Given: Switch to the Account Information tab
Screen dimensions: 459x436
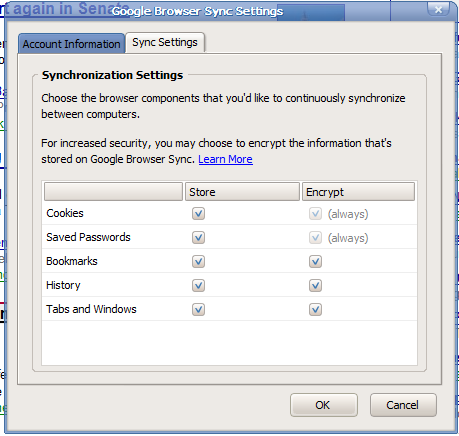Looking at the screenshot, I should 71,44.
